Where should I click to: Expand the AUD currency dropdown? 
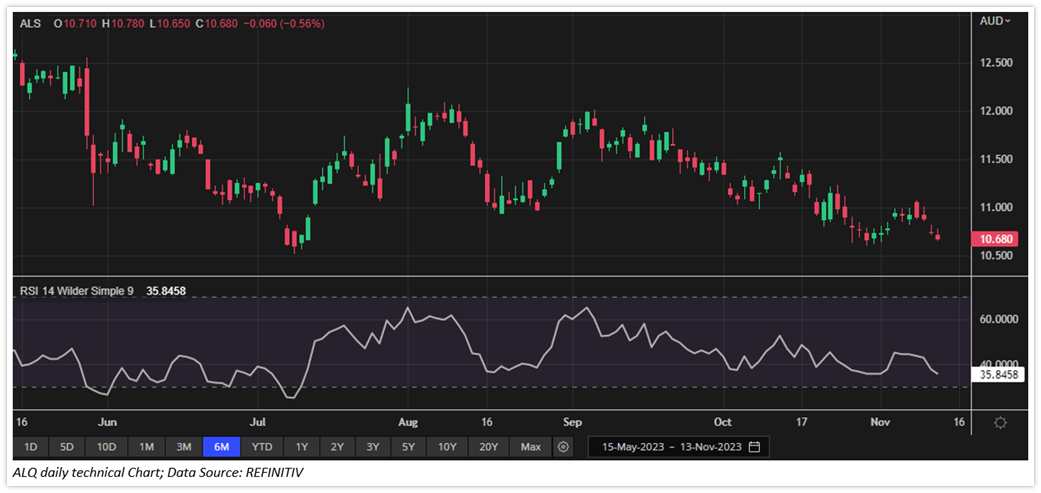pos(995,21)
